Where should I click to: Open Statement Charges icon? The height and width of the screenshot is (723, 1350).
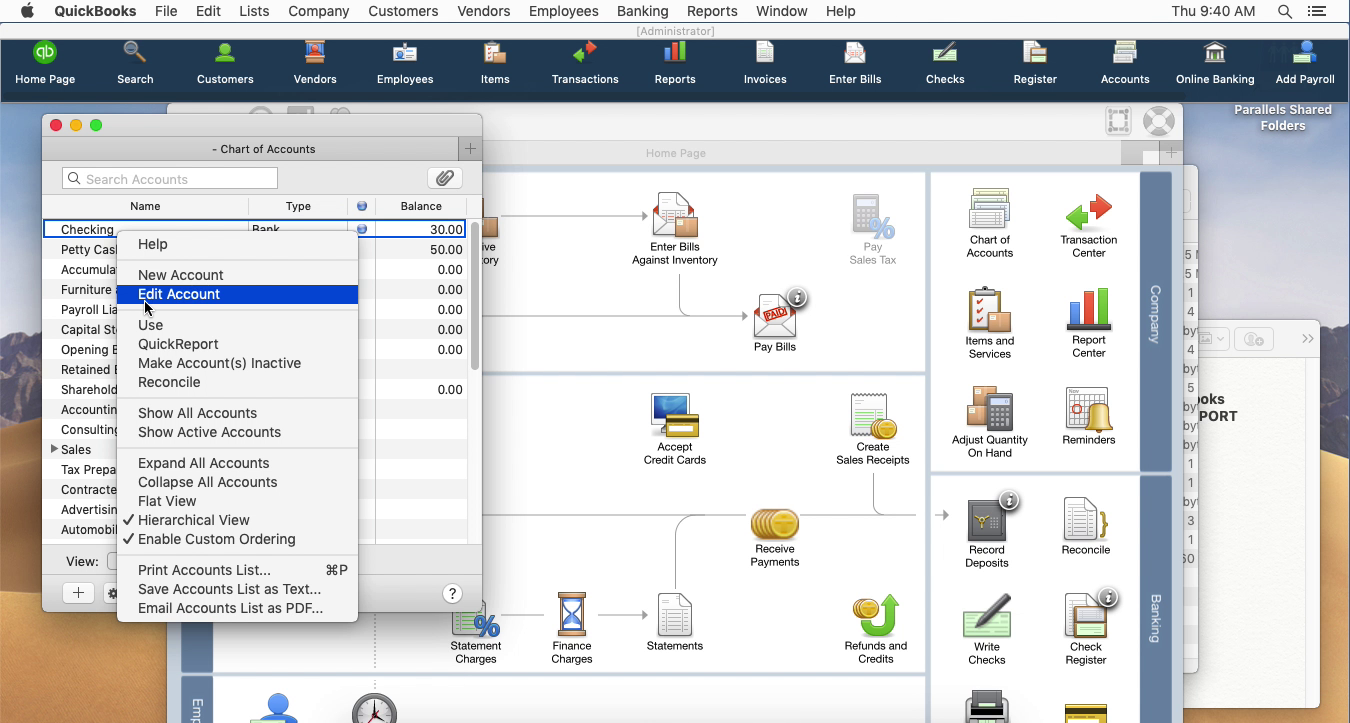pyautogui.click(x=476, y=633)
